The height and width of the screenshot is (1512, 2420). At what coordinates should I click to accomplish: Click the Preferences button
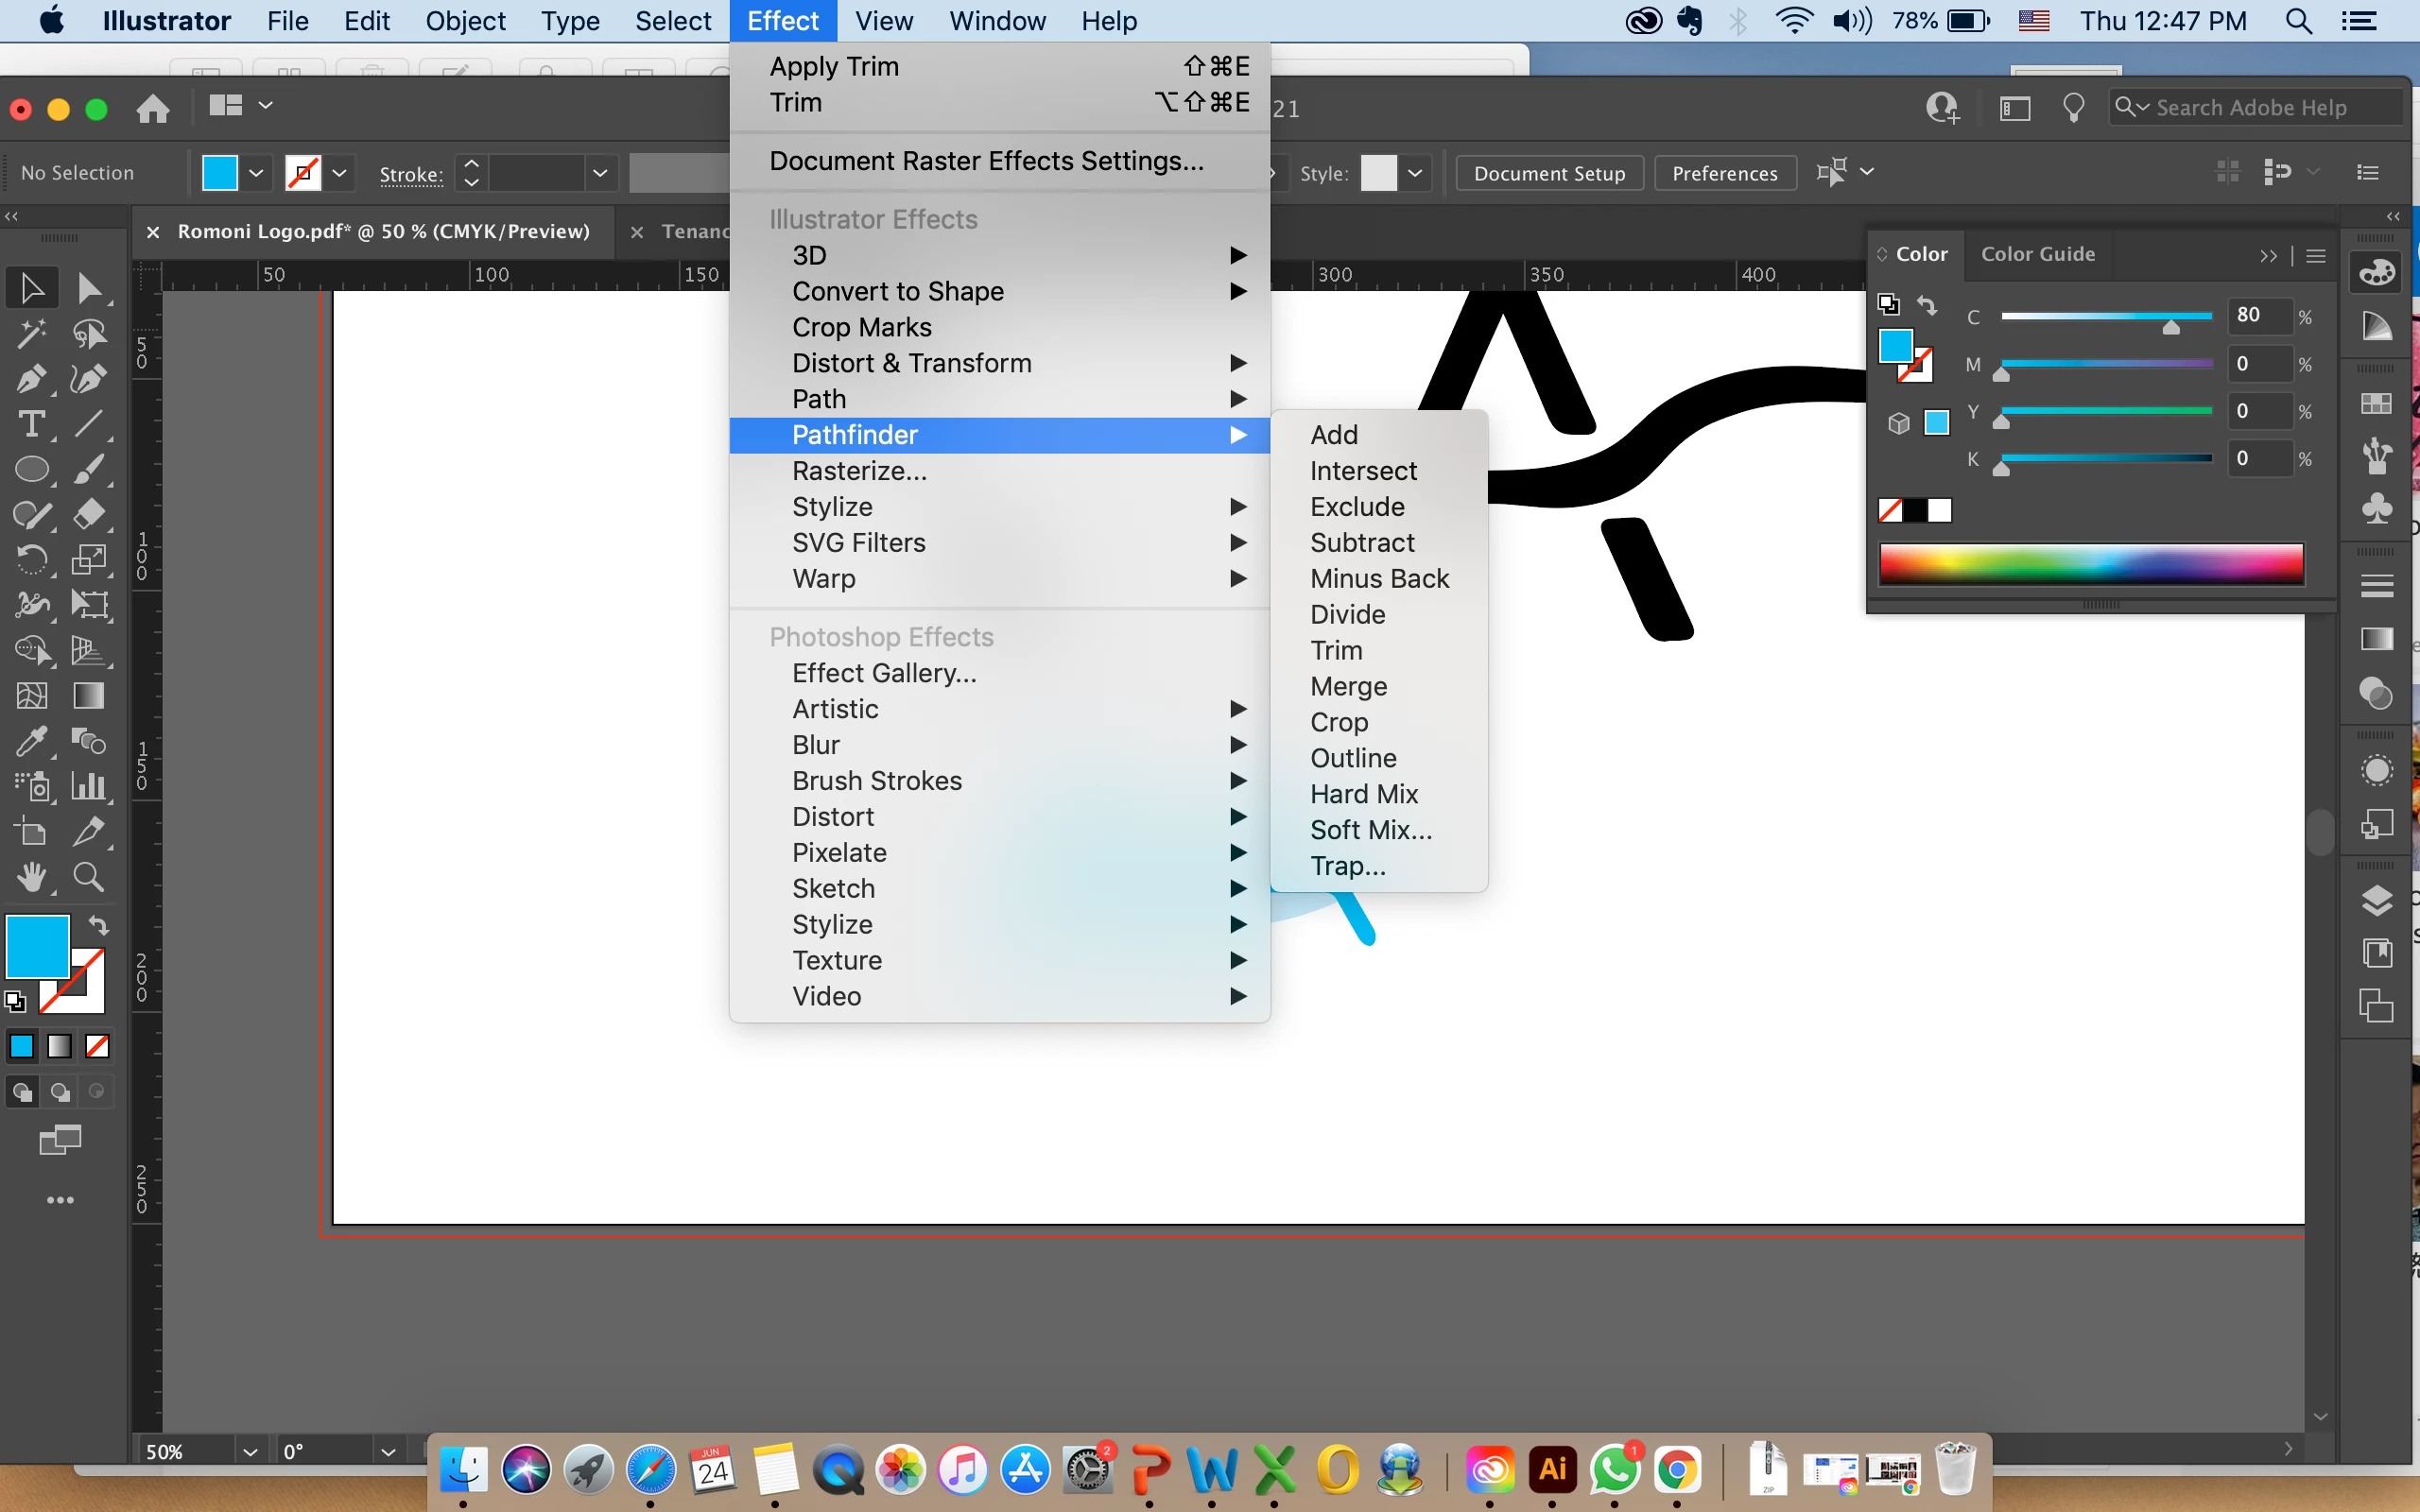pyautogui.click(x=1724, y=173)
